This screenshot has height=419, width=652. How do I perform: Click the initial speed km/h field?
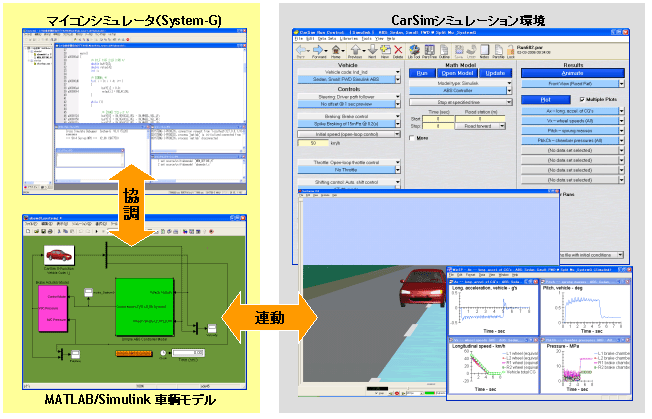(x=313, y=143)
